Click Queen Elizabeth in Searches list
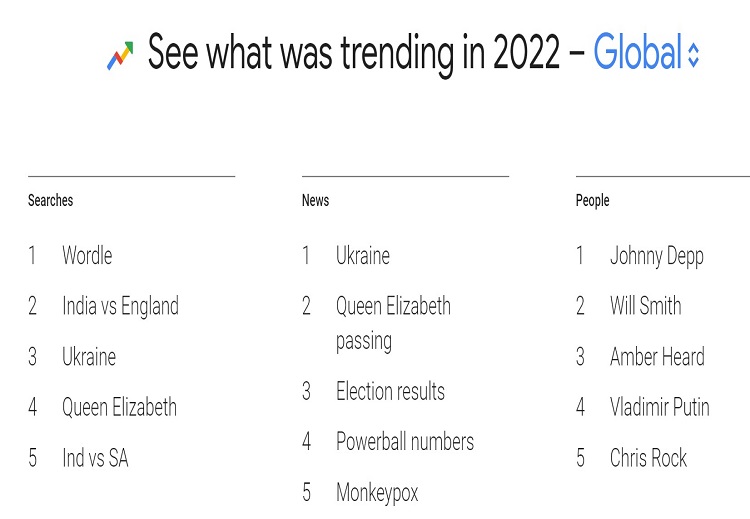Image resolution: width=750 pixels, height=519 pixels. tap(120, 408)
